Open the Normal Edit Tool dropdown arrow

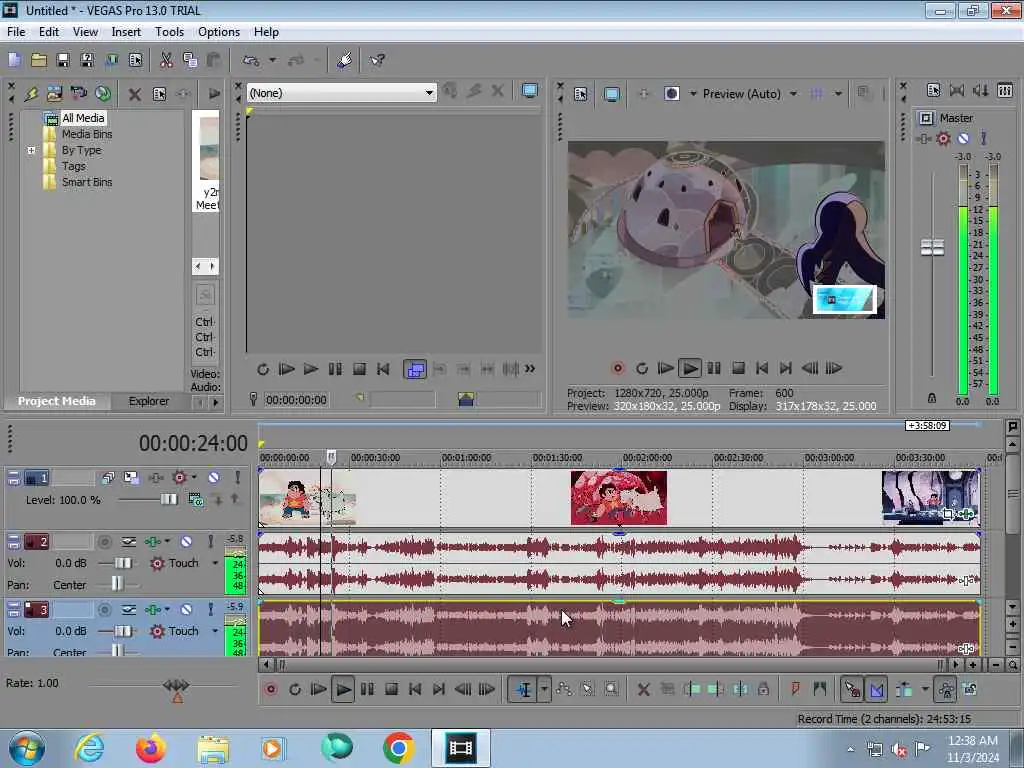click(x=544, y=689)
